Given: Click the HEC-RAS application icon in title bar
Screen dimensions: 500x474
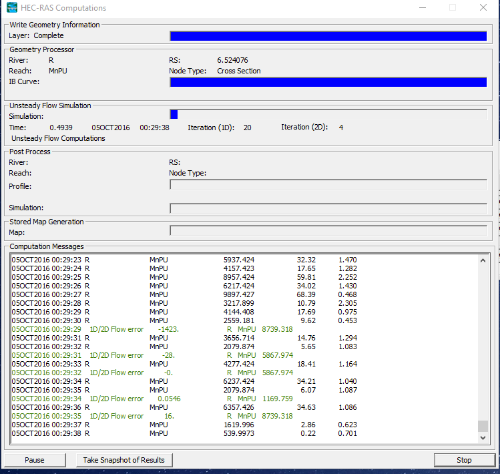Looking at the screenshot, I should click(12, 7).
